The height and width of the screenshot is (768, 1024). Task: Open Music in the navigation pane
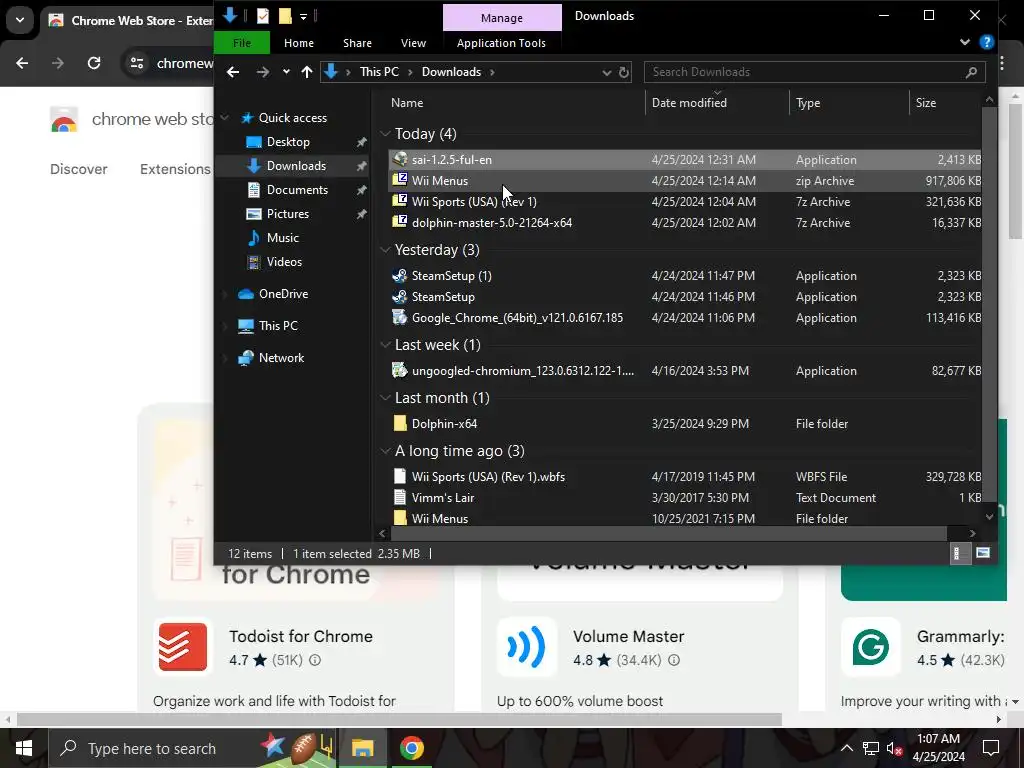coord(282,238)
